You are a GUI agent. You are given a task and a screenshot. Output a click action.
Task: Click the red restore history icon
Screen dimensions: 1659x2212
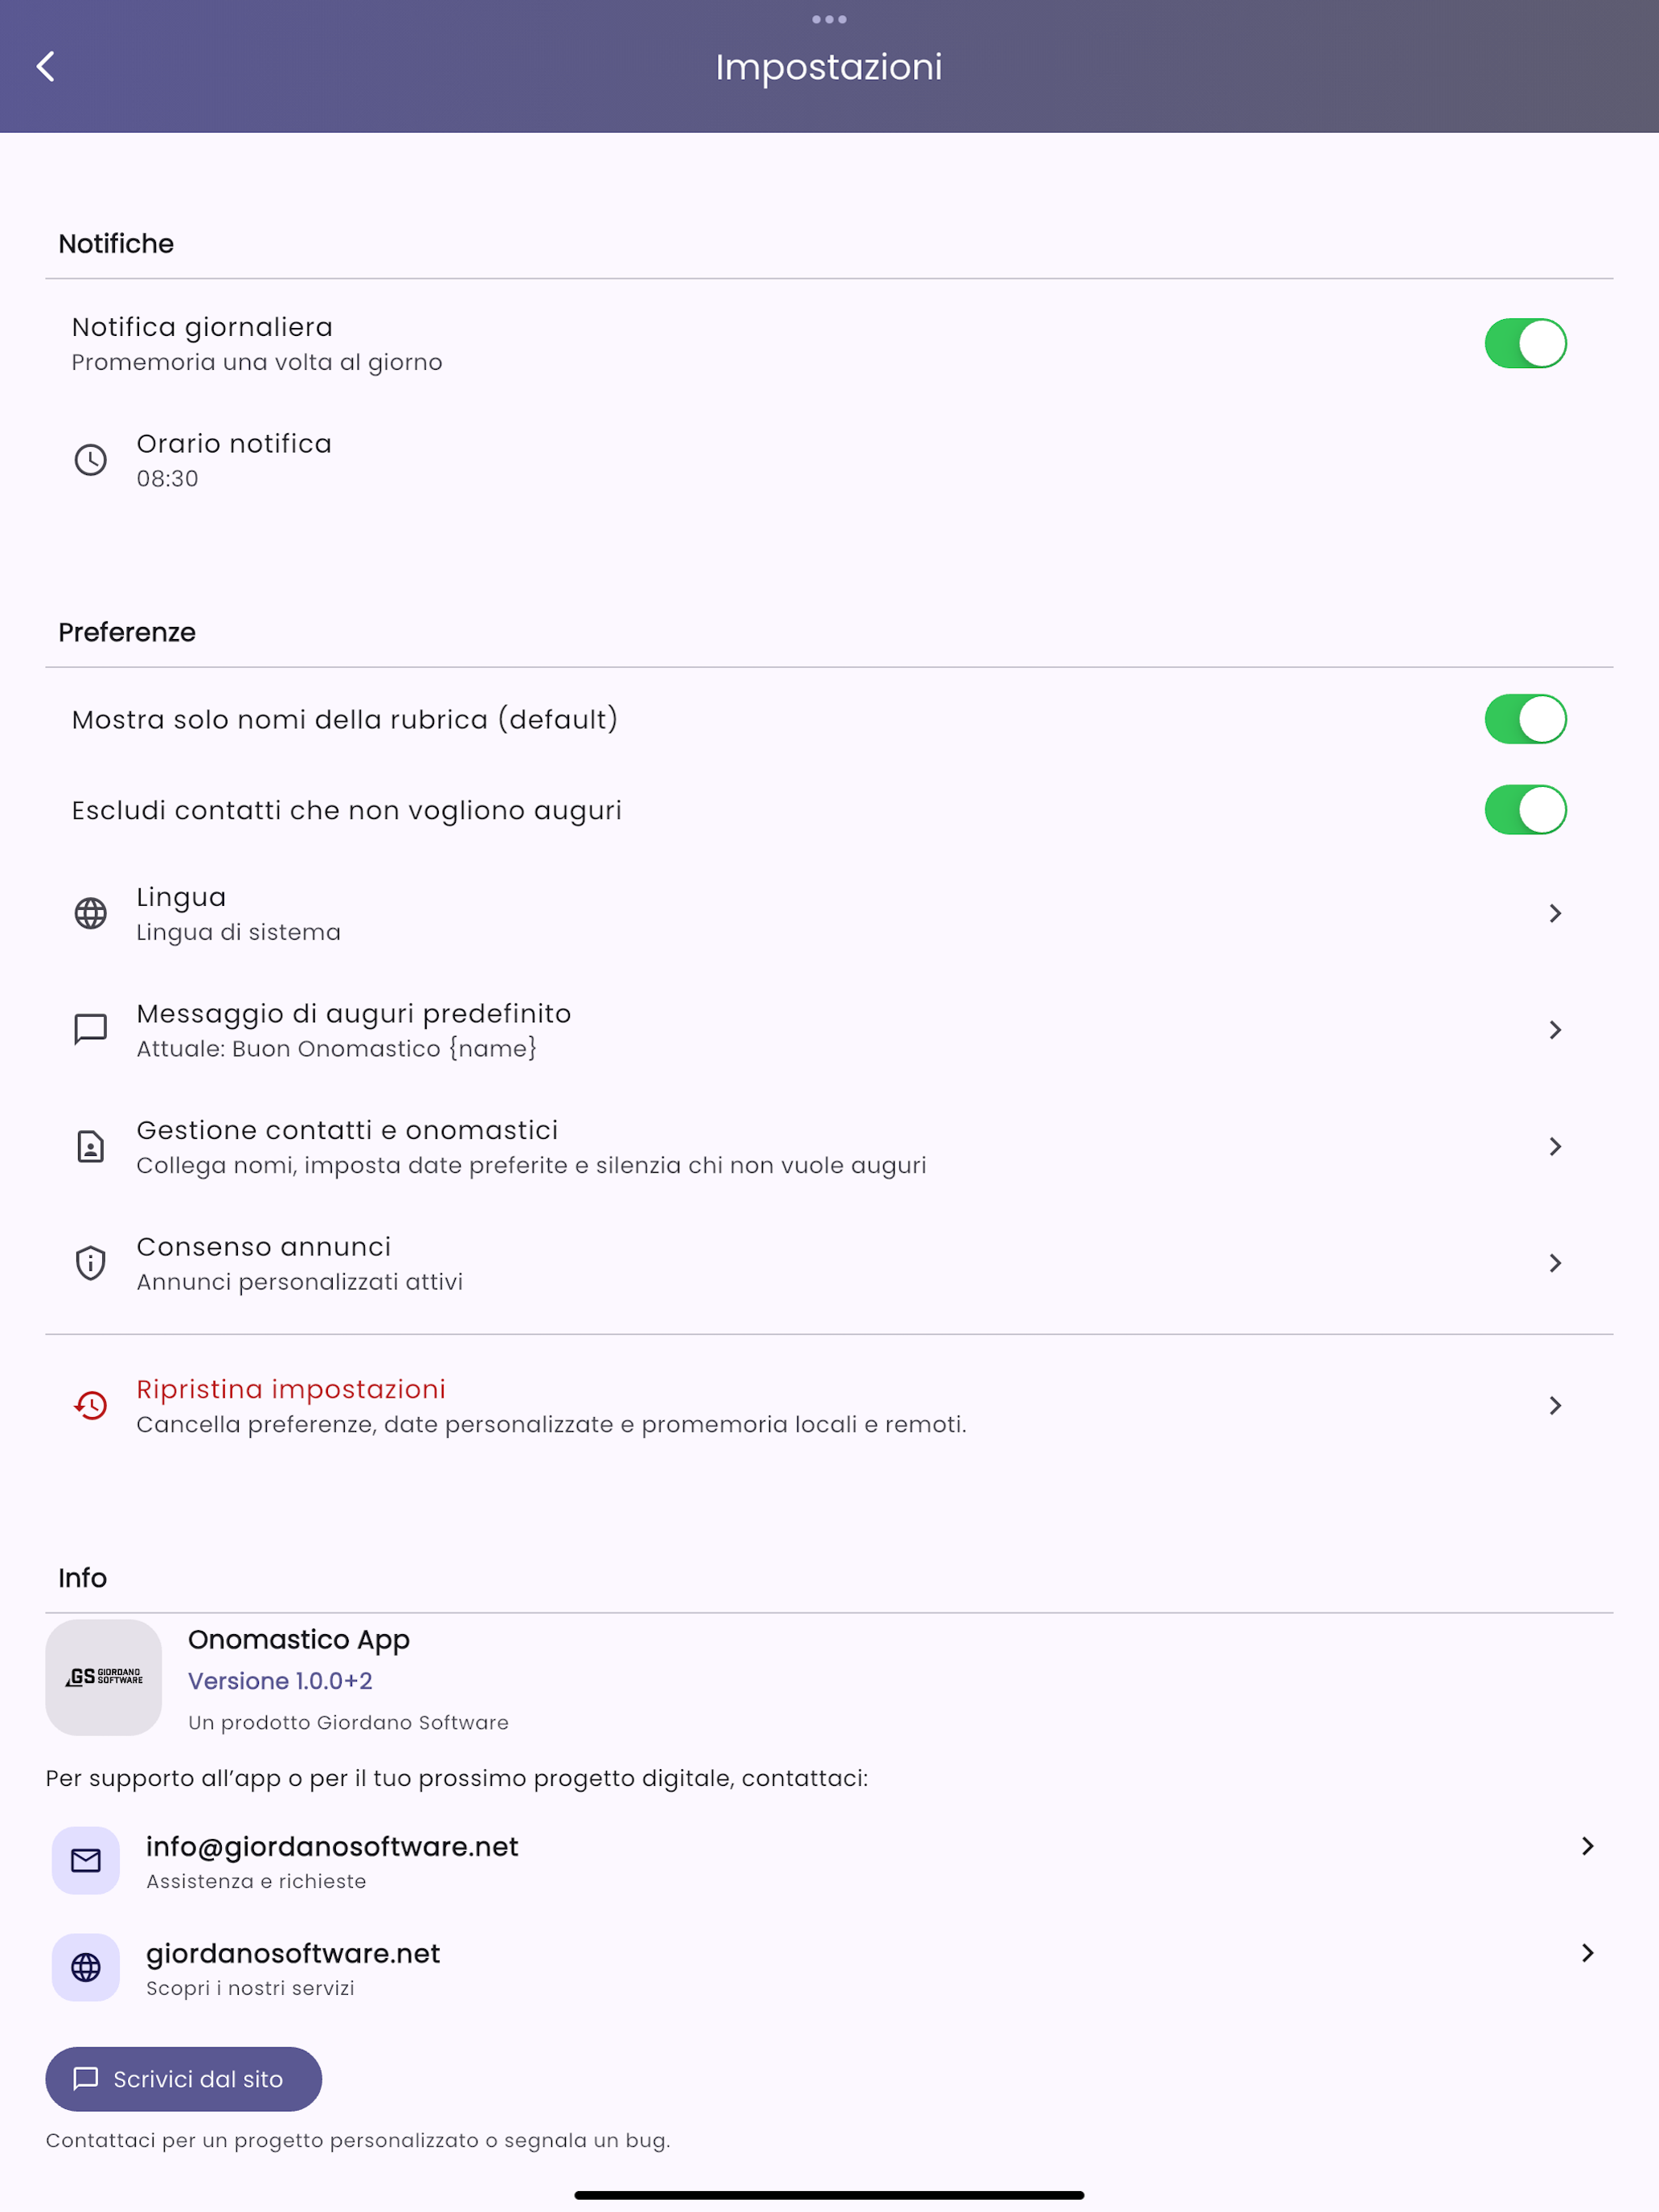click(x=91, y=1405)
